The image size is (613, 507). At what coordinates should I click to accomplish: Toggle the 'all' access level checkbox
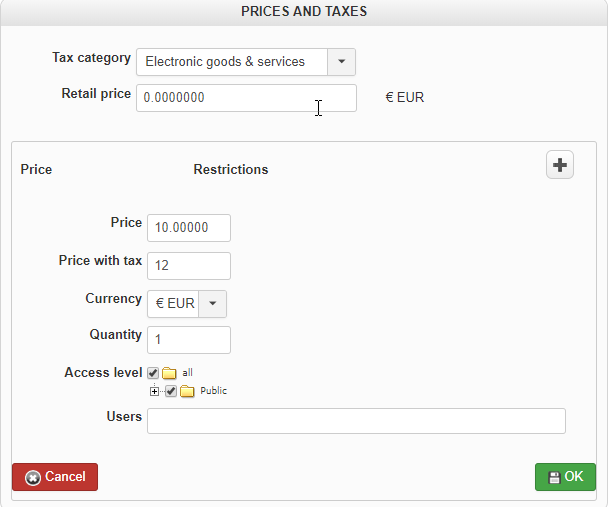coord(153,373)
